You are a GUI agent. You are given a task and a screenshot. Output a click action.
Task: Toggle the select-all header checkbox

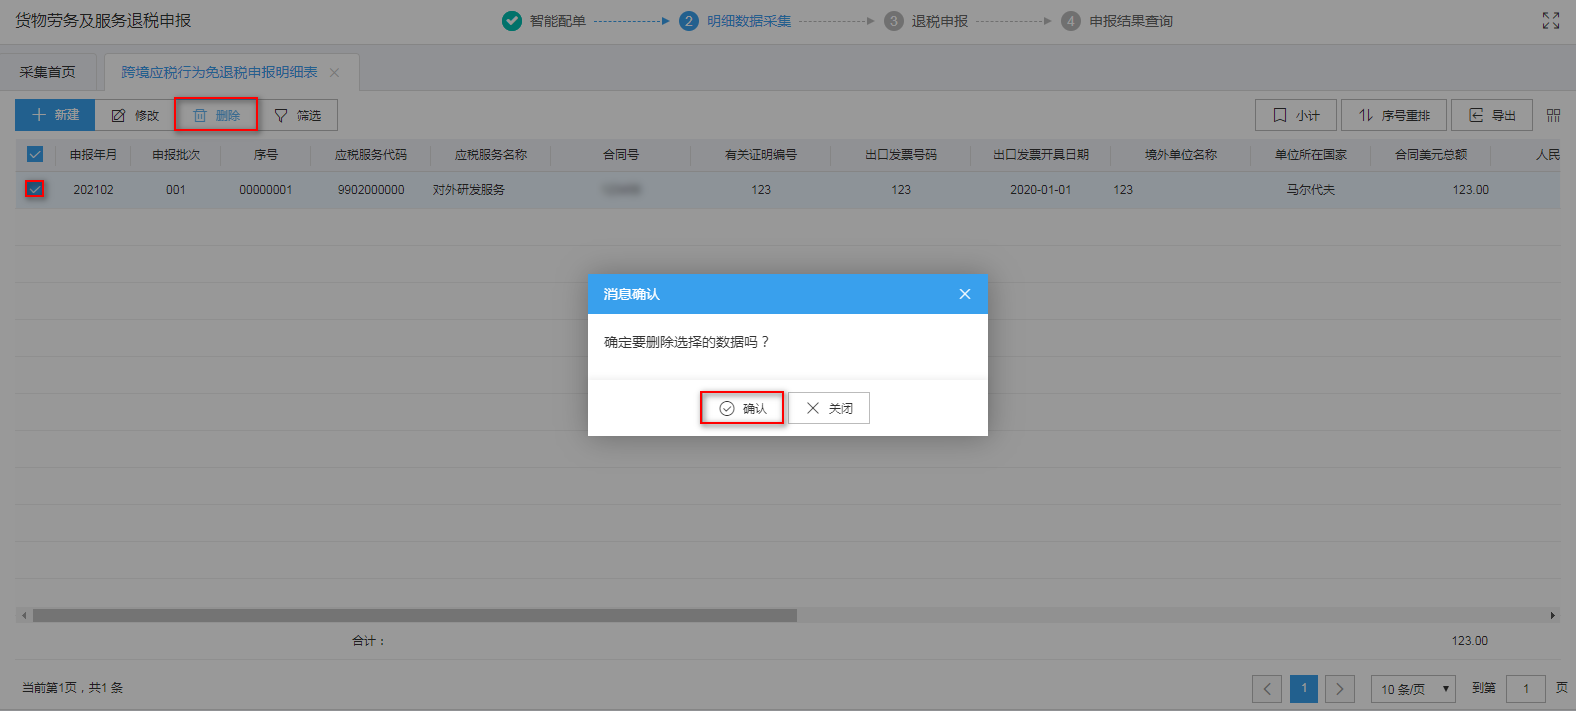pos(35,154)
